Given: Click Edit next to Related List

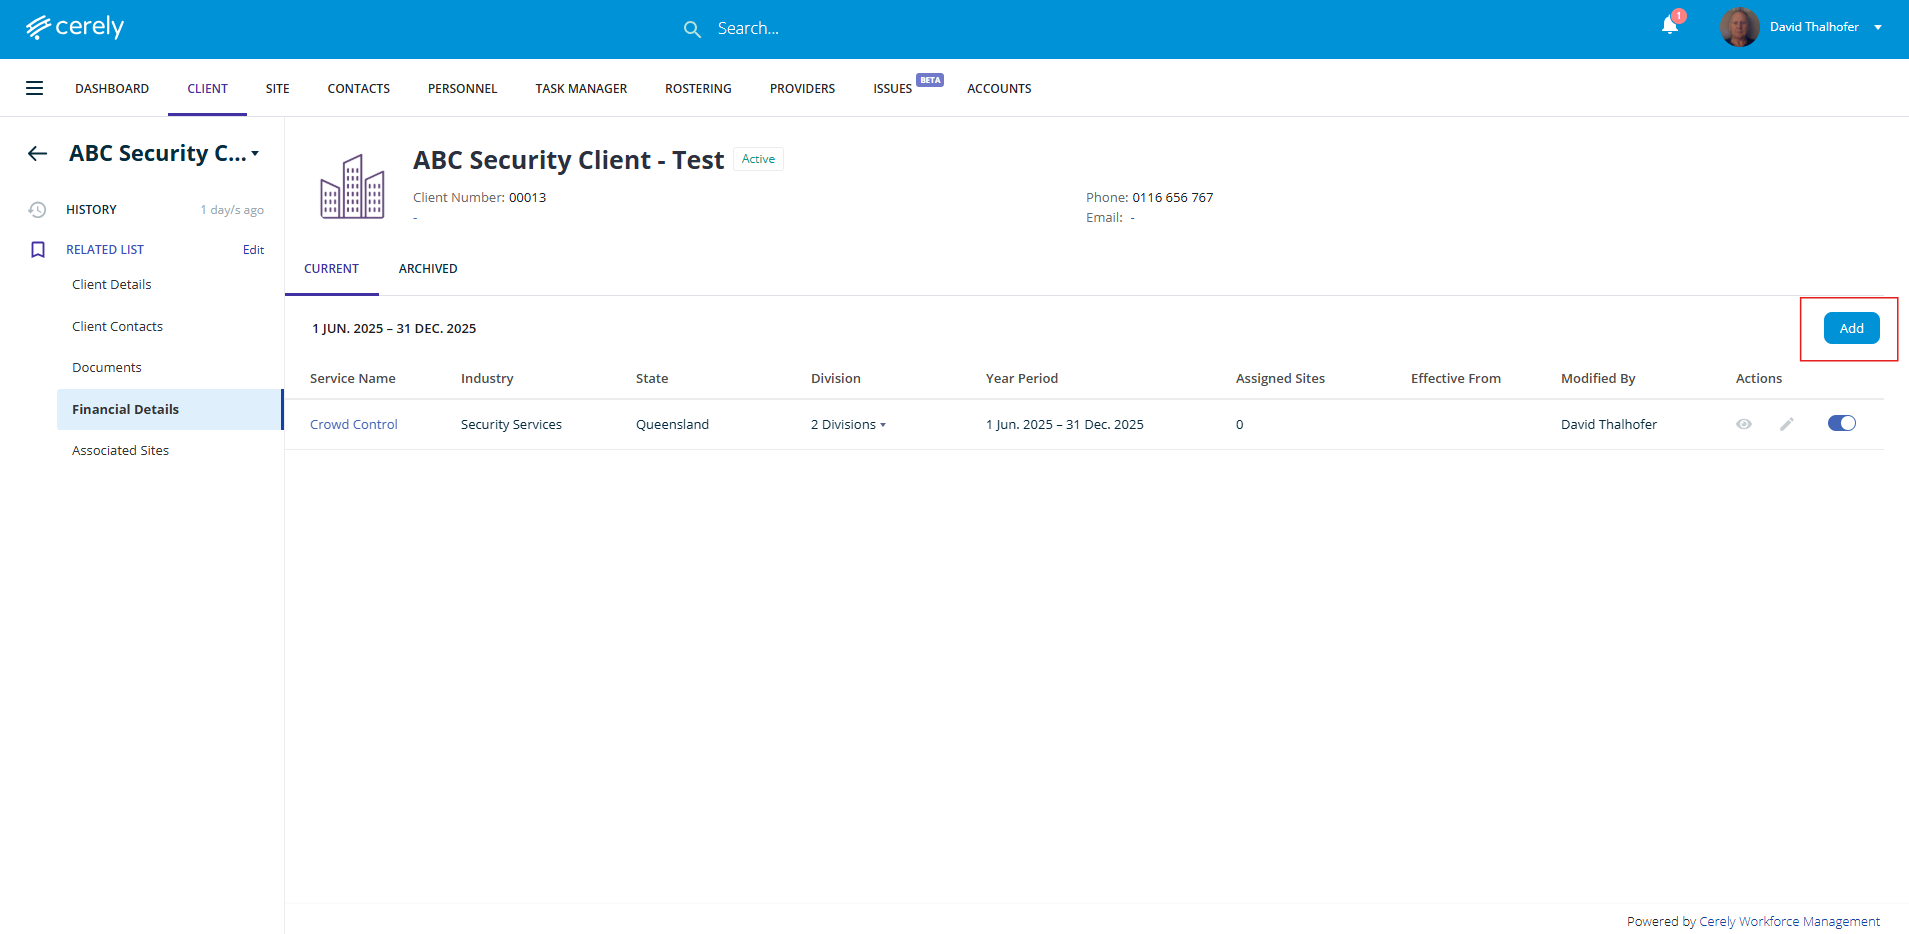Looking at the screenshot, I should tap(253, 249).
